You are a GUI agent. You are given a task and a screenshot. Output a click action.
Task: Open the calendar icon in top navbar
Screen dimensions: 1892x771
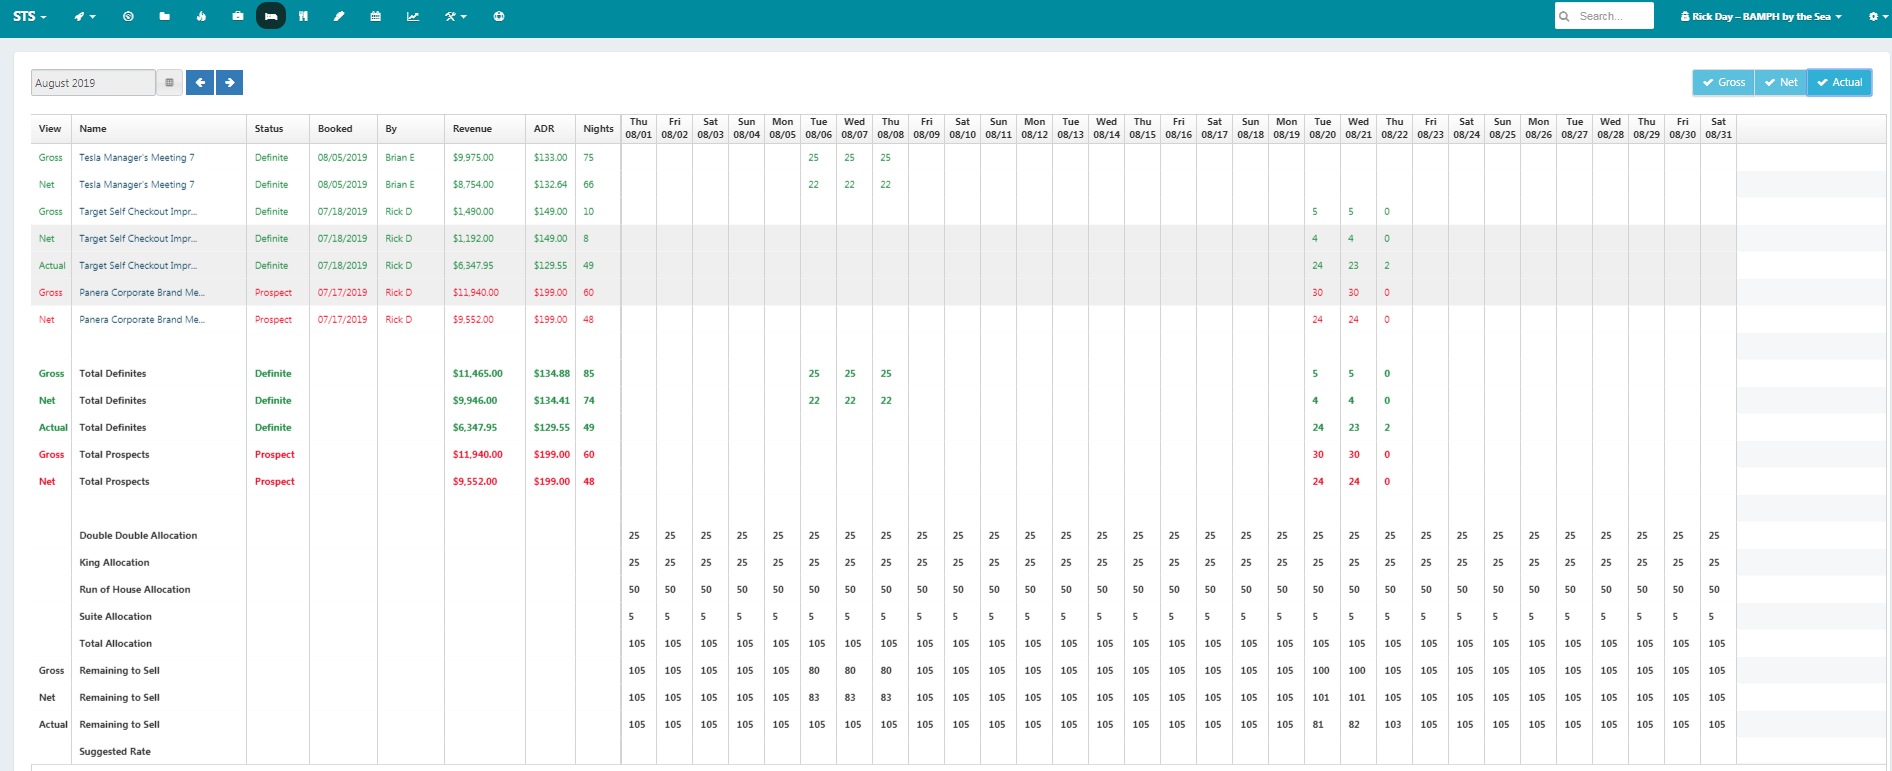[375, 16]
